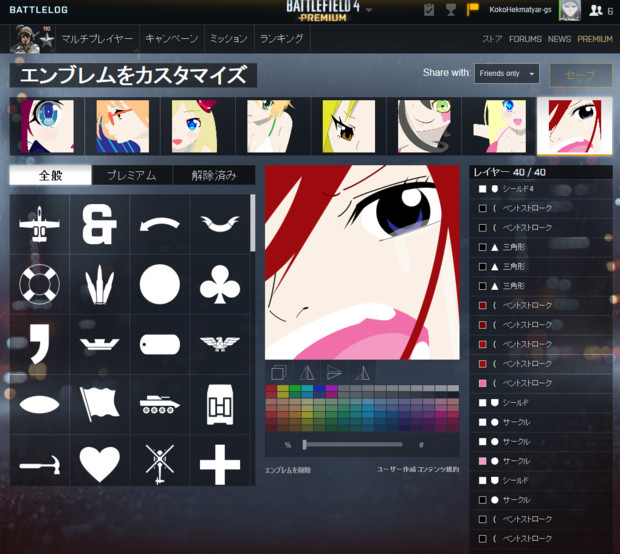Viewport: 620px width, 554px height.
Task: Open the キャンペーン menu
Action: click(x=172, y=39)
